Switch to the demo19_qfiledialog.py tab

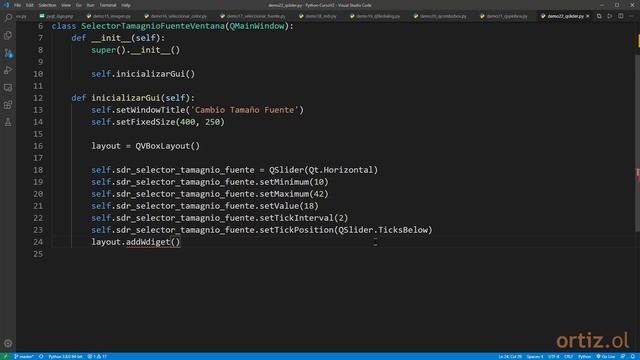(375, 16)
